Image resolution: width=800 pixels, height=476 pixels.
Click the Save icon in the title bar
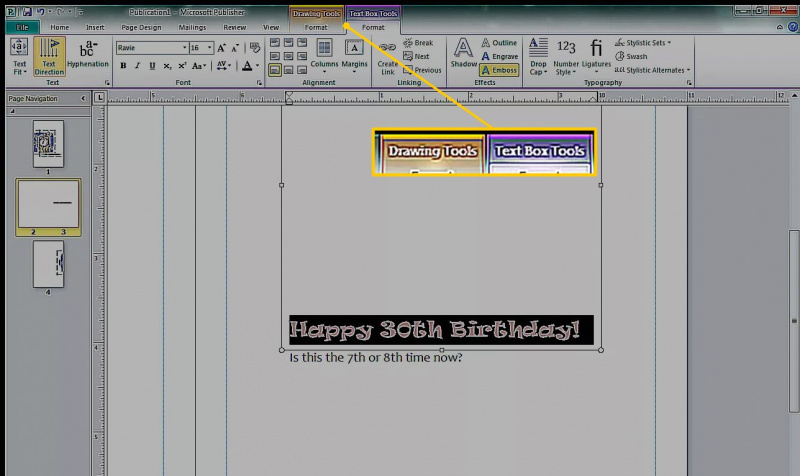(x=27, y=12)
